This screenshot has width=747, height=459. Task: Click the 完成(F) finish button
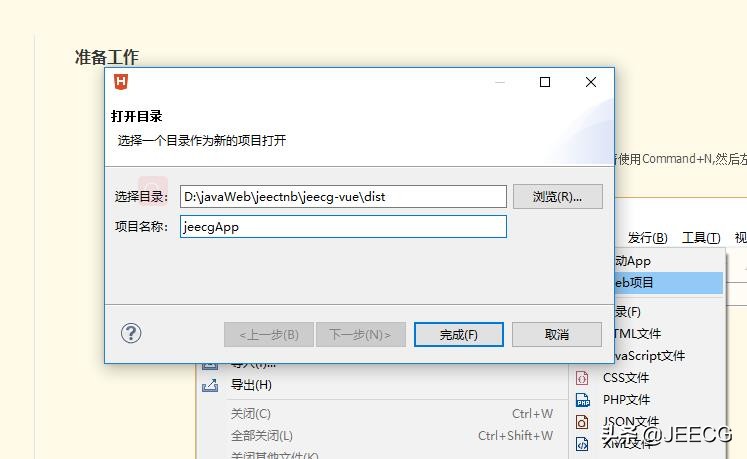tap(458, 335)
